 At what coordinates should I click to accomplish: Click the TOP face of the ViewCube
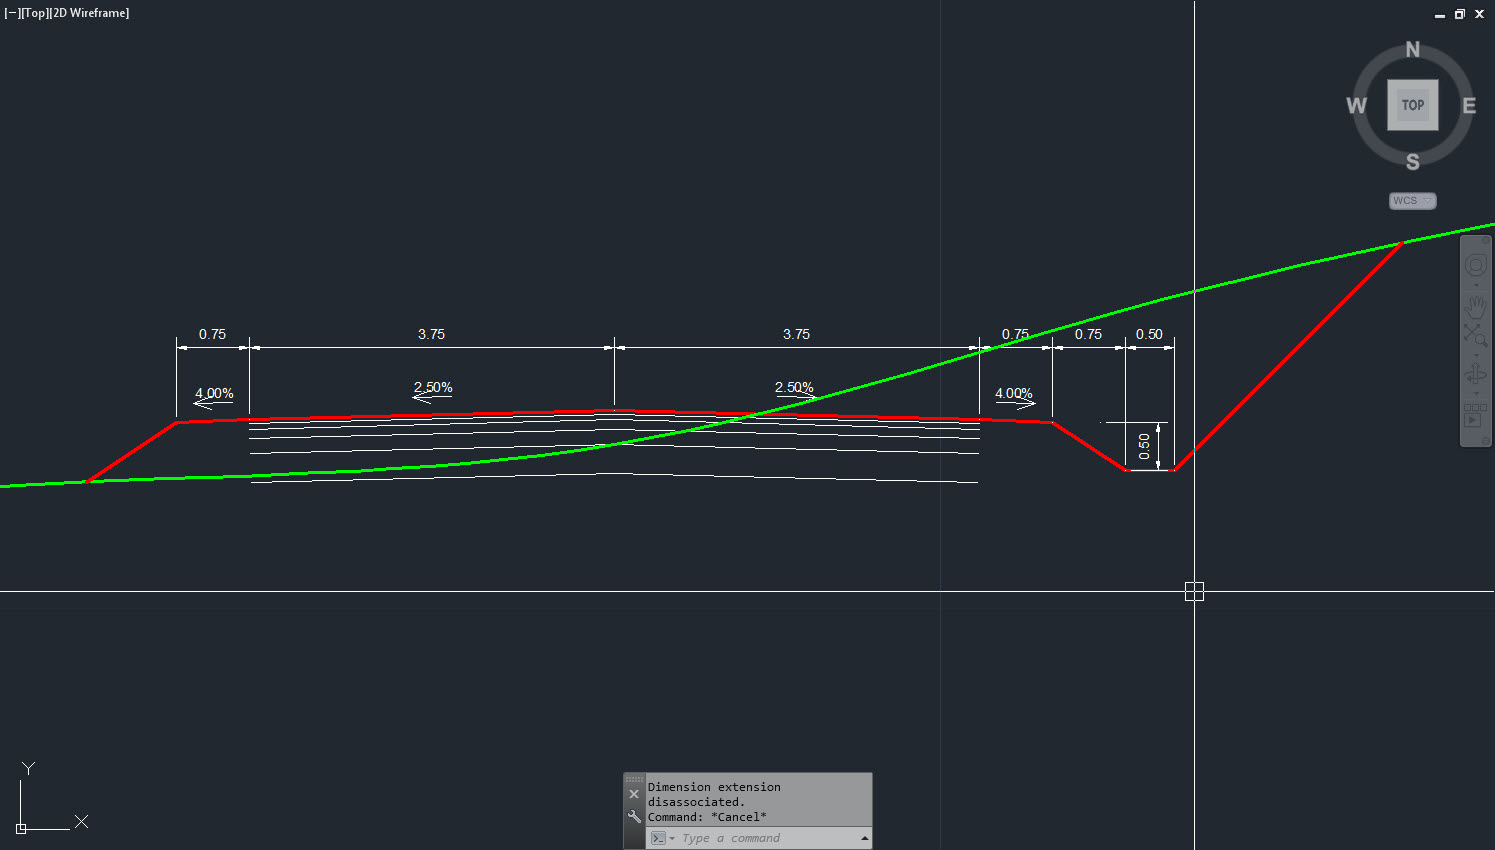click(1412, 104)
